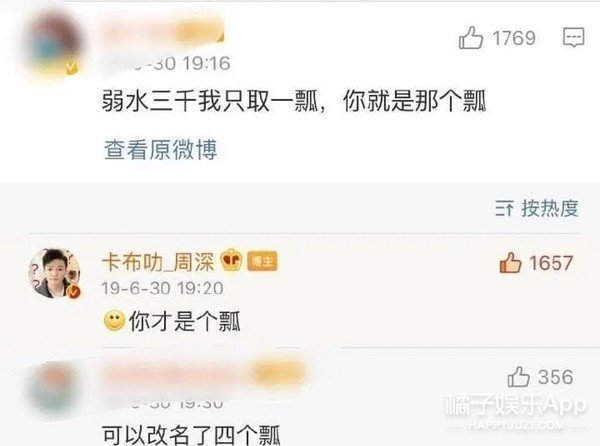Tap the orange verified V badge on 周深's avatar

tap(74, 292)
